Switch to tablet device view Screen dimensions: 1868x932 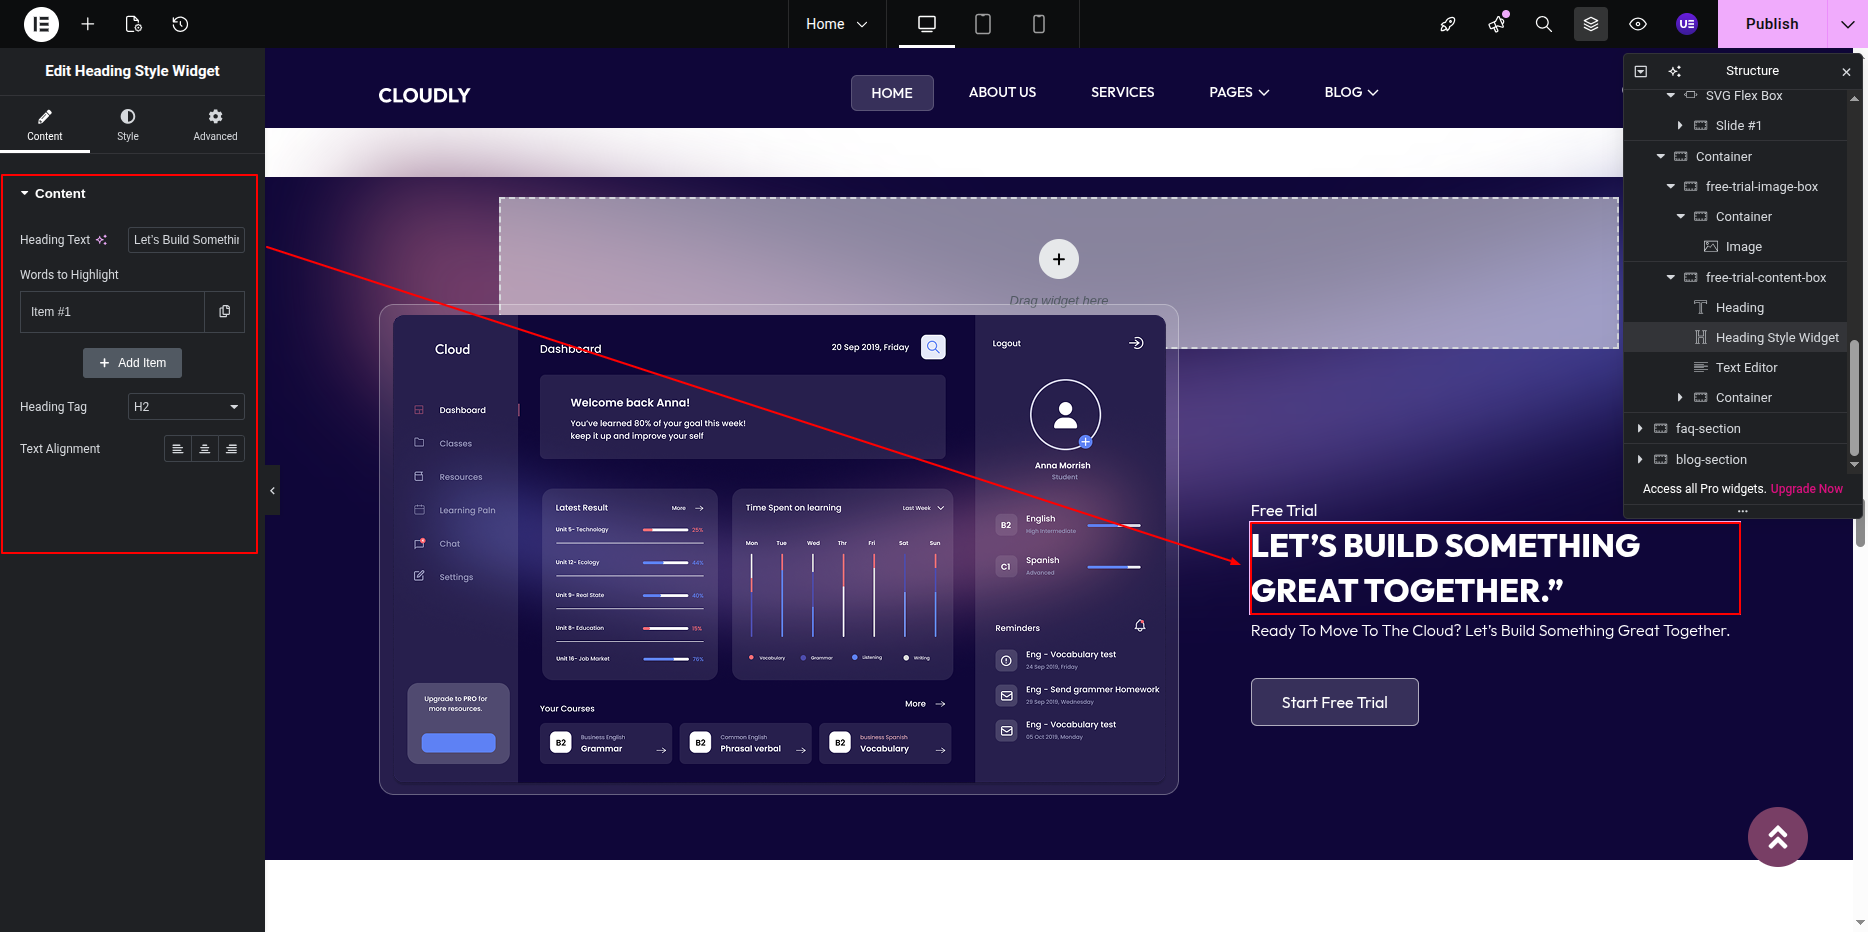click(983, 24)
